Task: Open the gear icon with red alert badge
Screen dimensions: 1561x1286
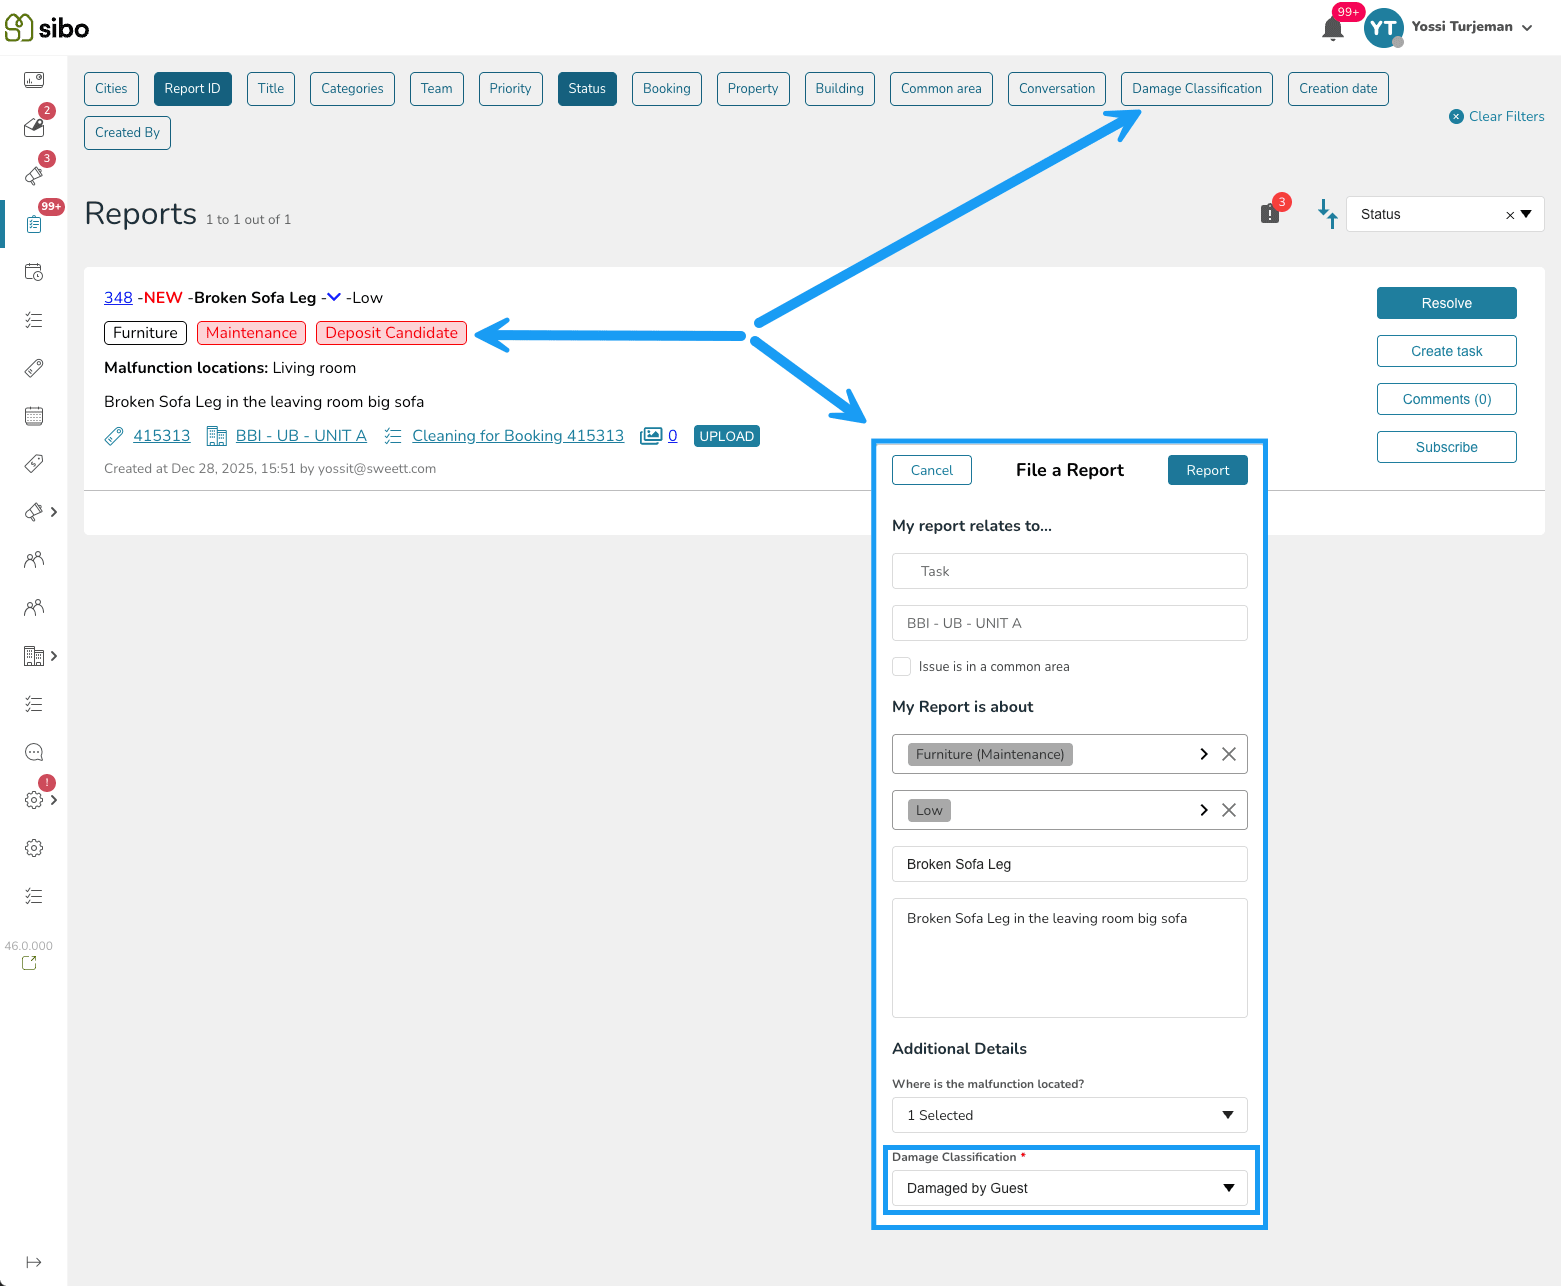Action: [x=34, y=800]
